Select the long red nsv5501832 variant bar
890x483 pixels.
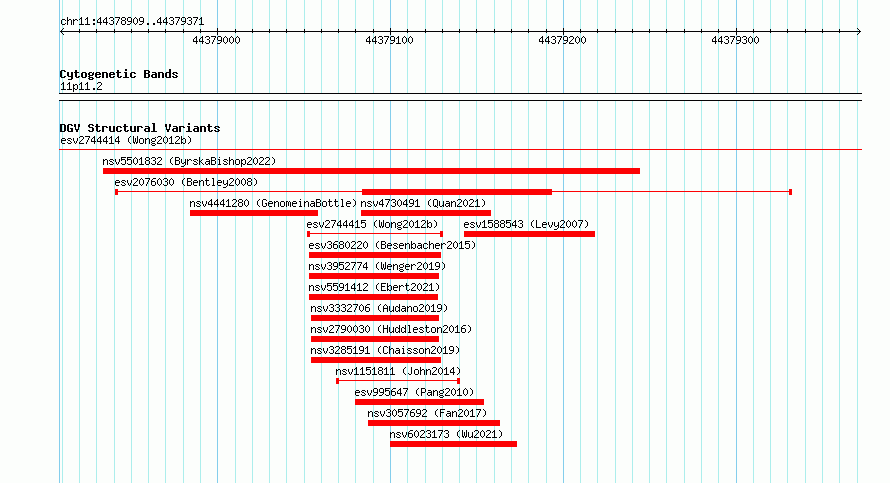(x=371, y=171)
